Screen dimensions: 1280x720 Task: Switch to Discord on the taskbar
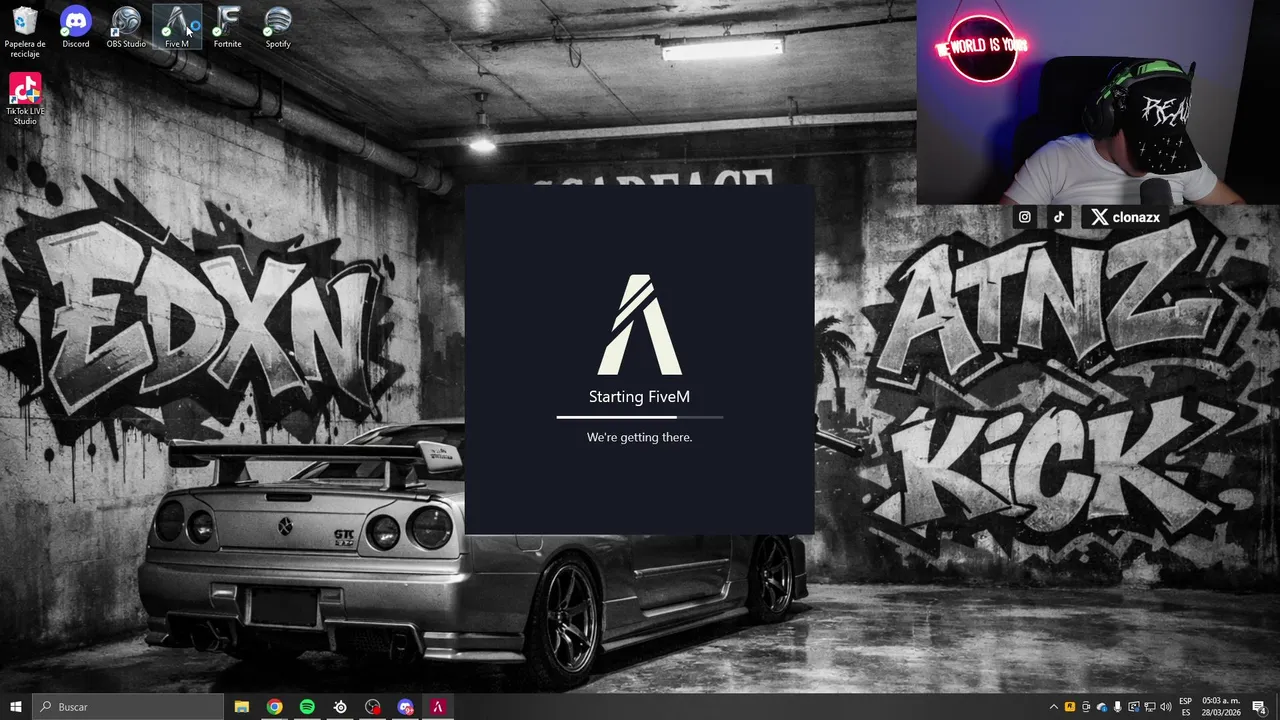point(405,707)
